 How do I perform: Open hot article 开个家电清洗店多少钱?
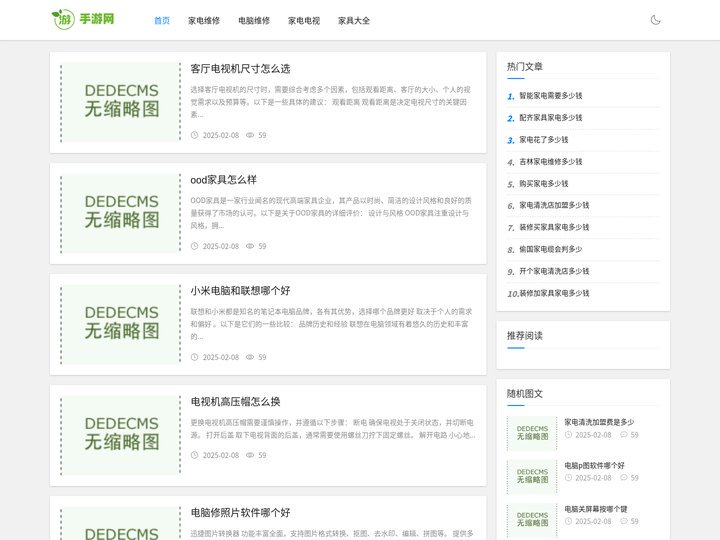[x=554, y=271]
